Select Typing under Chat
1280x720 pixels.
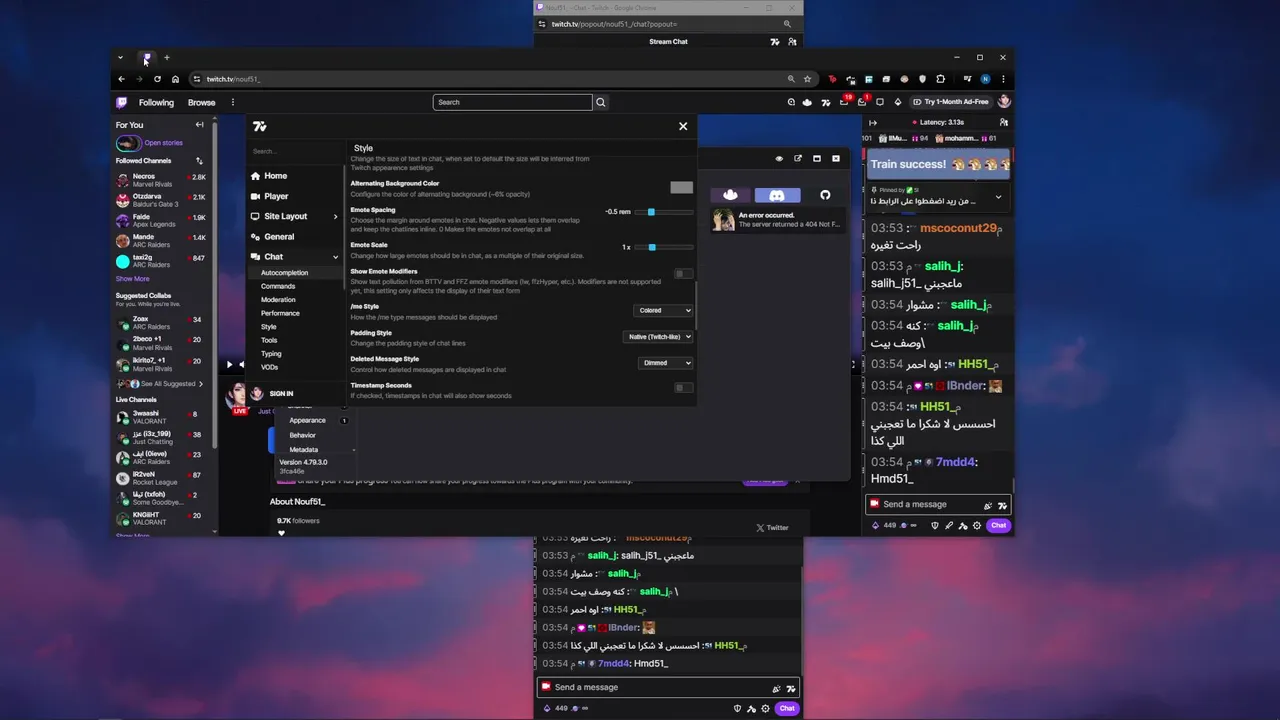[271, 353]
